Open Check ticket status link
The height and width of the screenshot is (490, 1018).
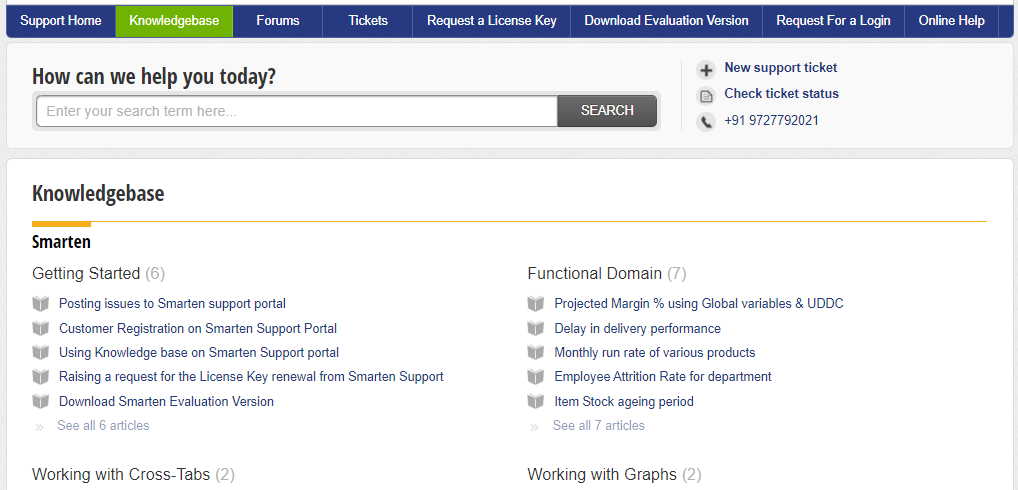[782, 93]
